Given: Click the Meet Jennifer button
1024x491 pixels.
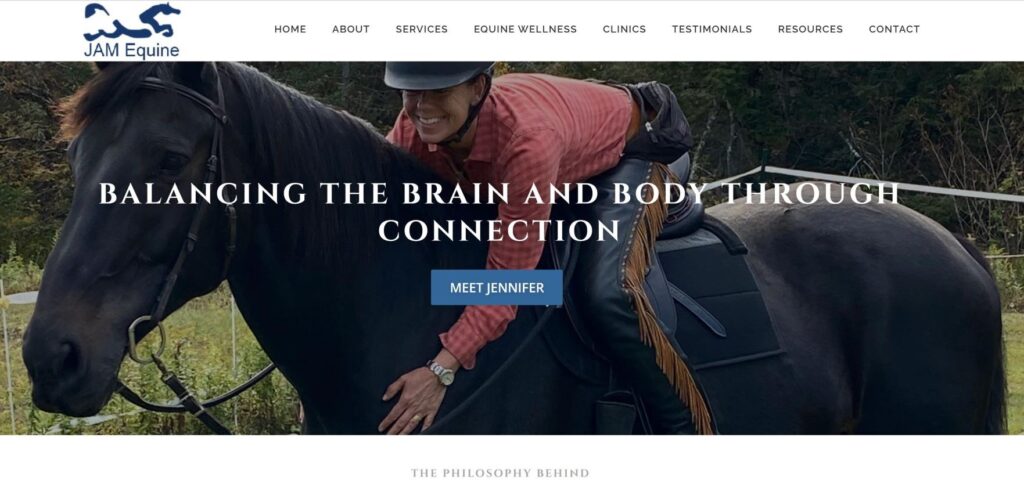Looking at the screenshot, I should click(x=497, y=287).
